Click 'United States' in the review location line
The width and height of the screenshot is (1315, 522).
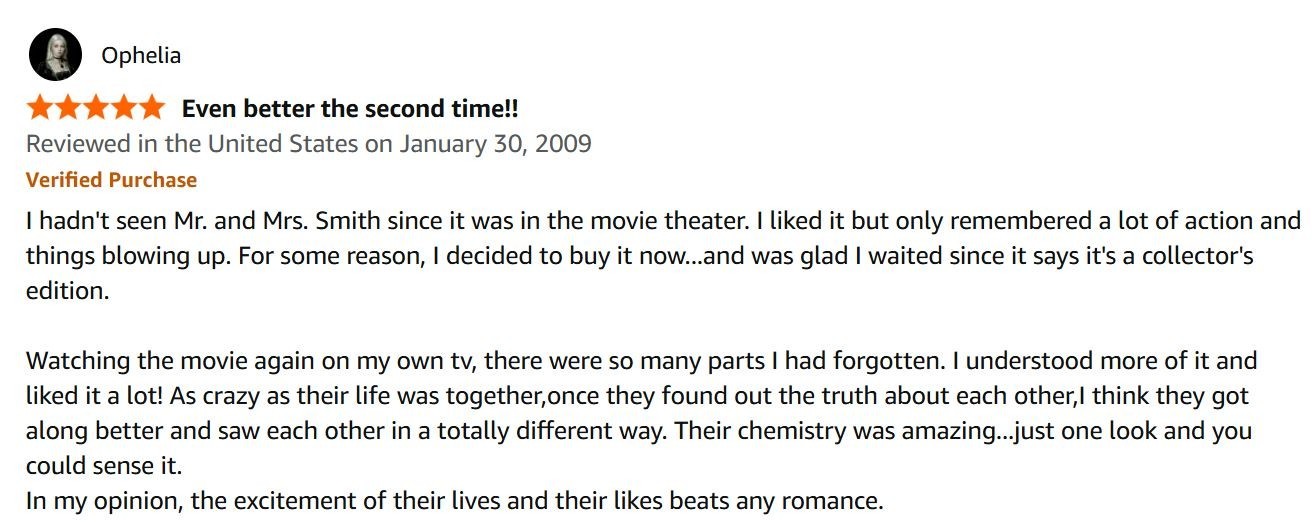pos(283,144)
